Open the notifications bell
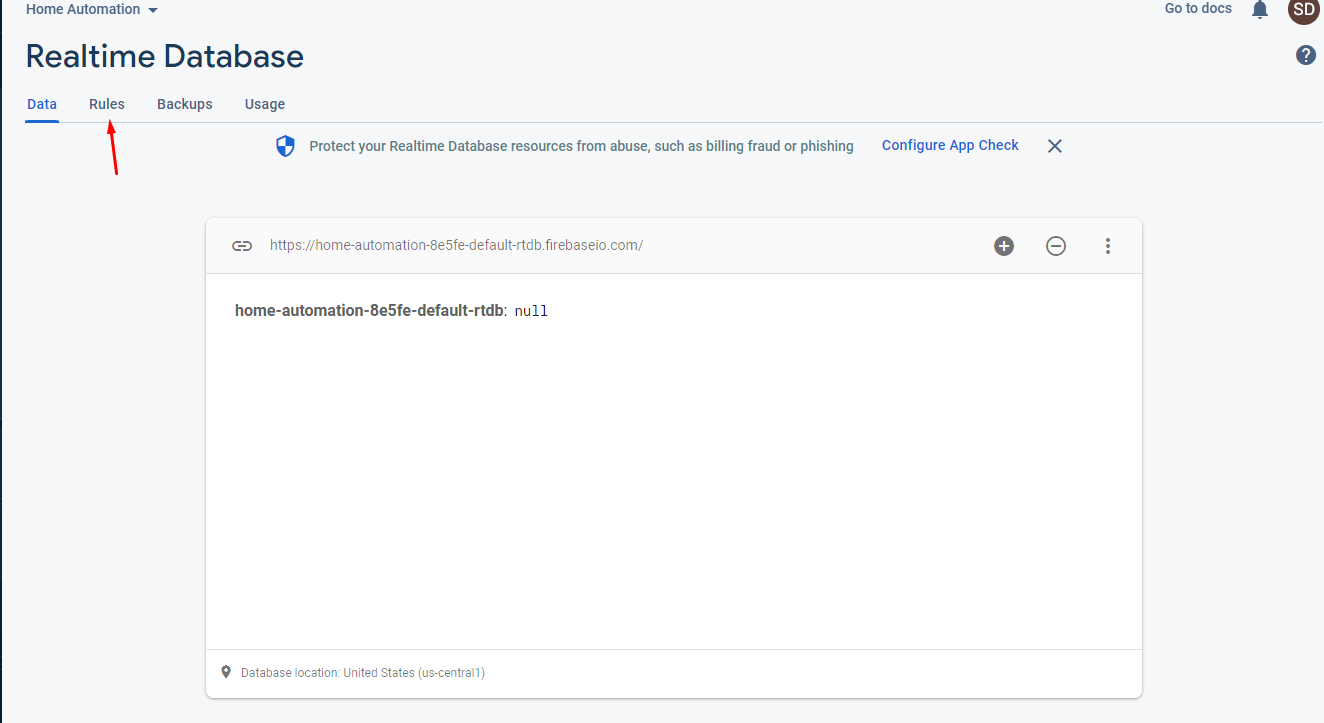This screenshot has height=723, width=1324. [x=1260, y=10]
